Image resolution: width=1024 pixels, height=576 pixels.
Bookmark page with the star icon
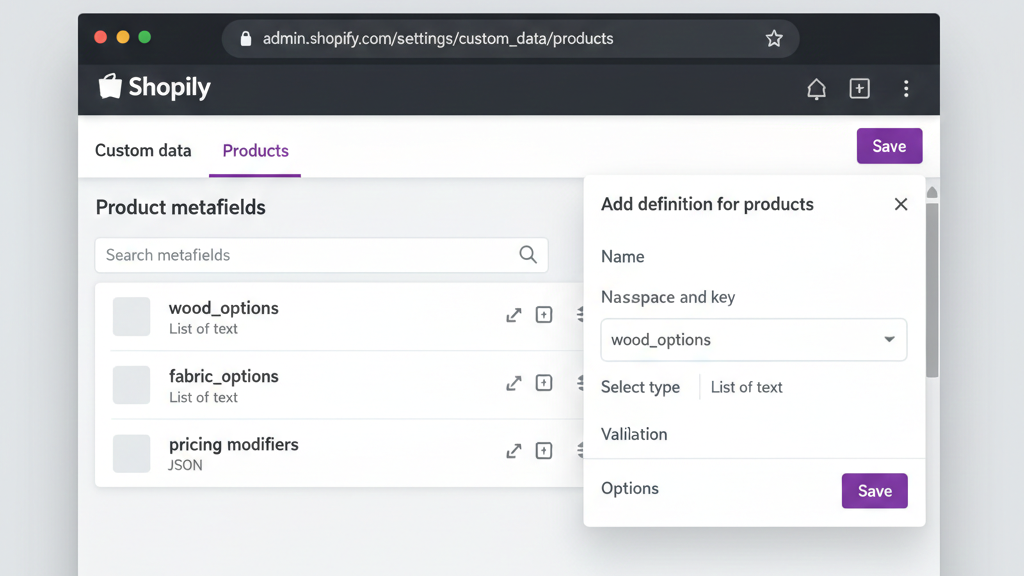[774, 39]
